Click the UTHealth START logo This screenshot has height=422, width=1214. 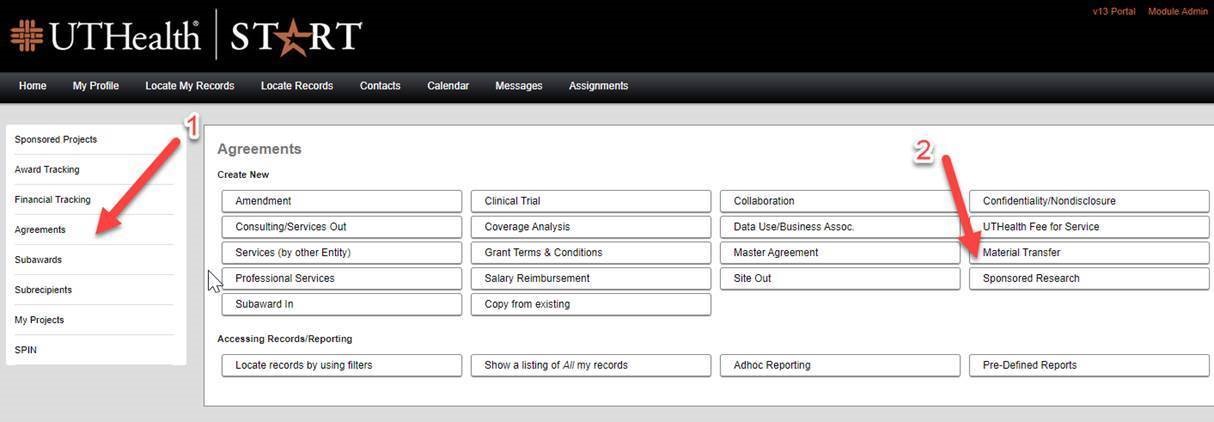186,37
